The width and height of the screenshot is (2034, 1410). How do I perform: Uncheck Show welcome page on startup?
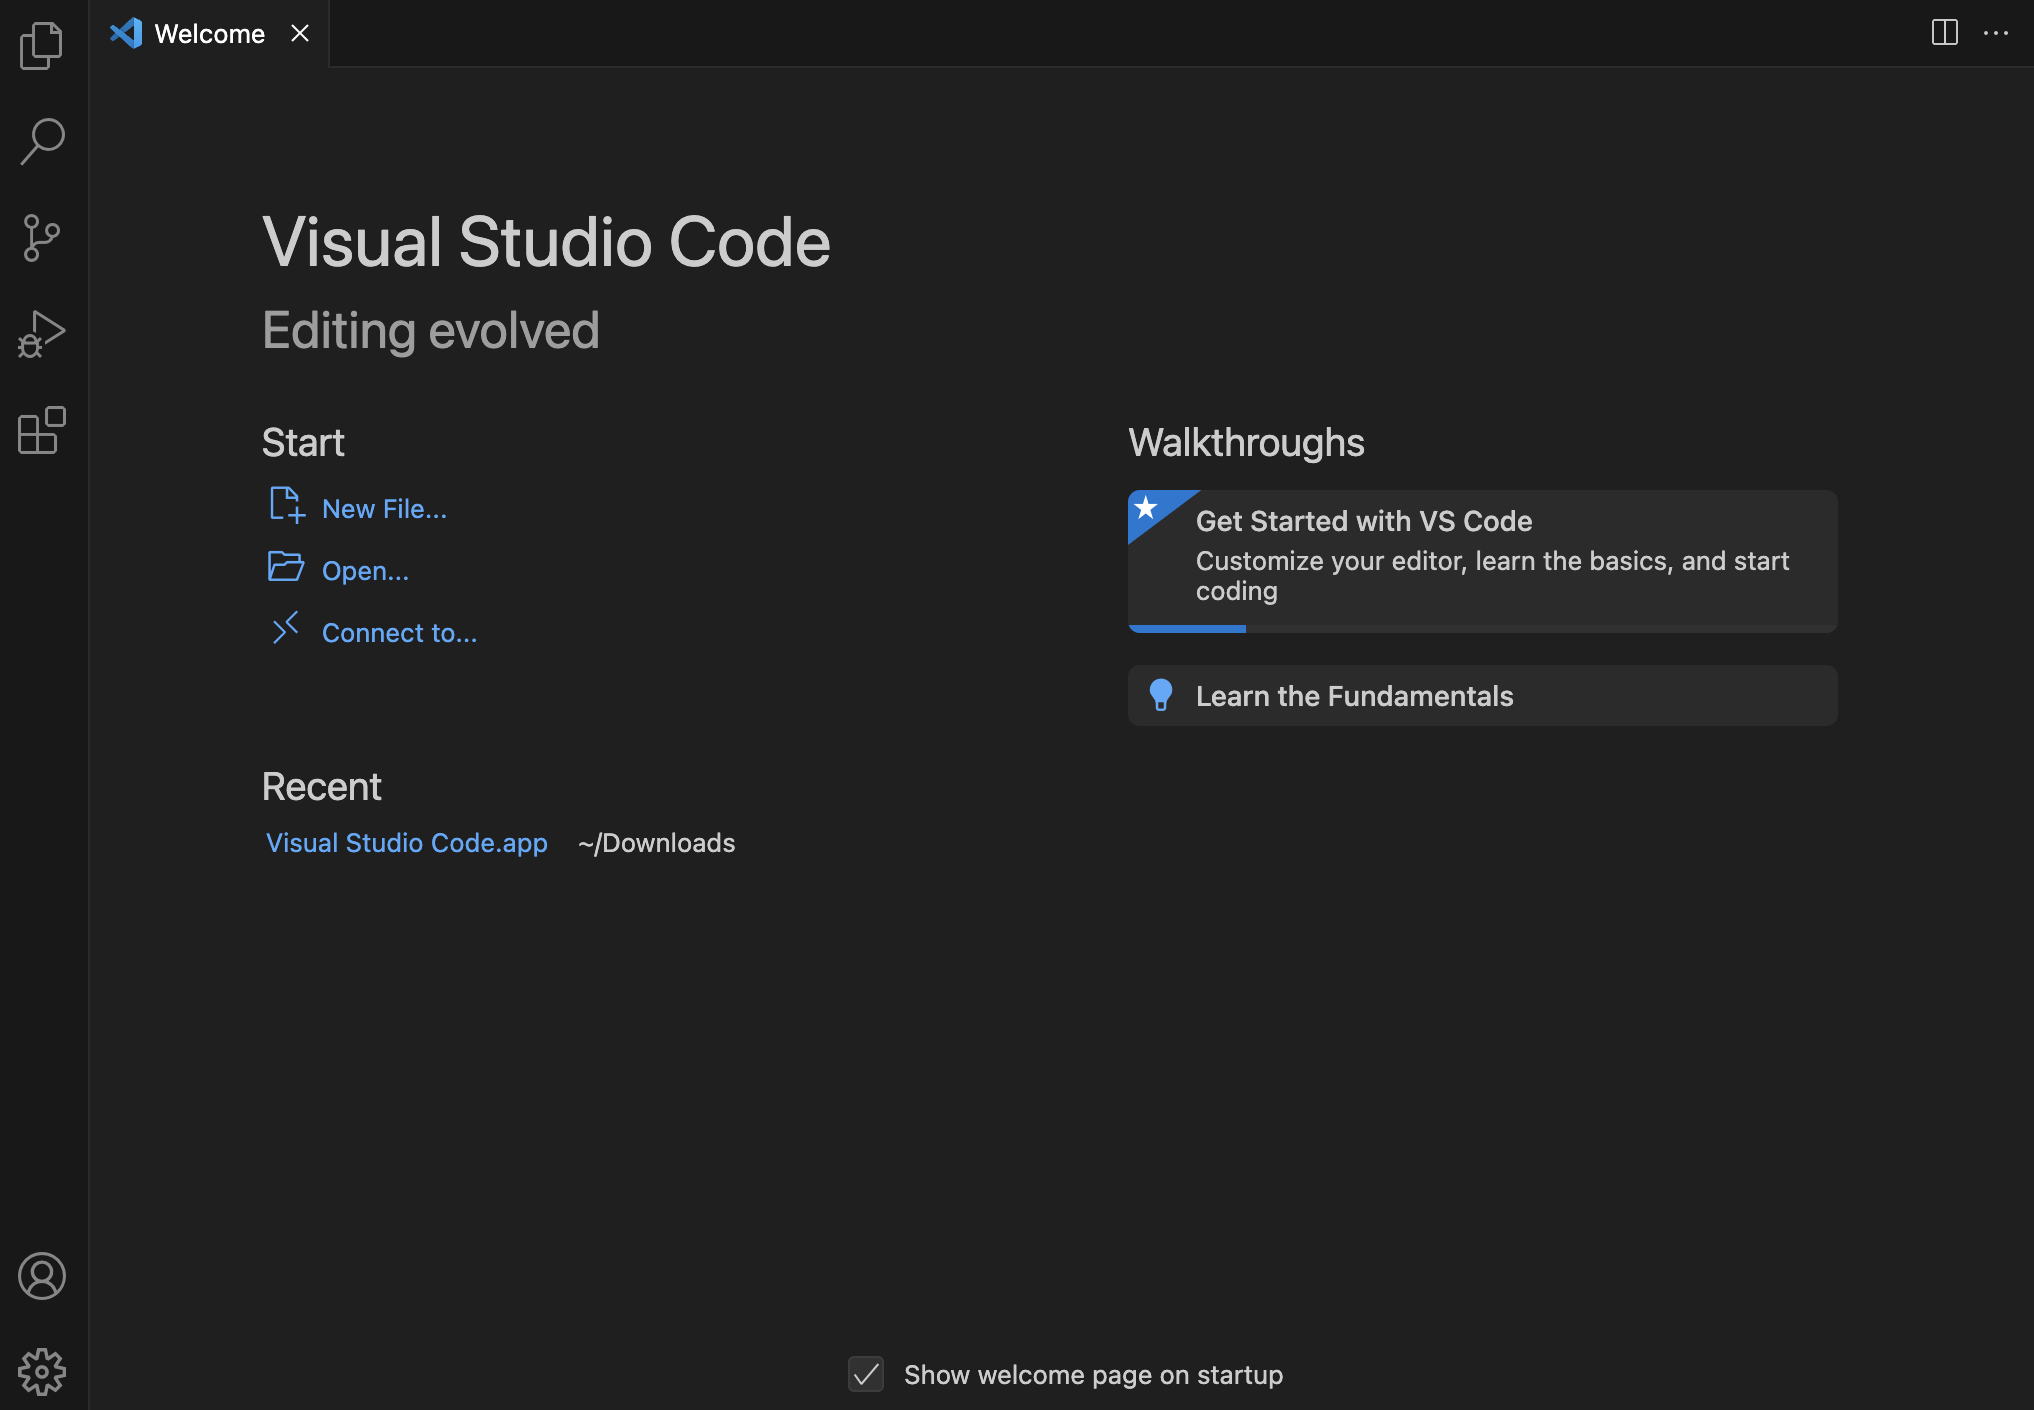pos(866,1374)
